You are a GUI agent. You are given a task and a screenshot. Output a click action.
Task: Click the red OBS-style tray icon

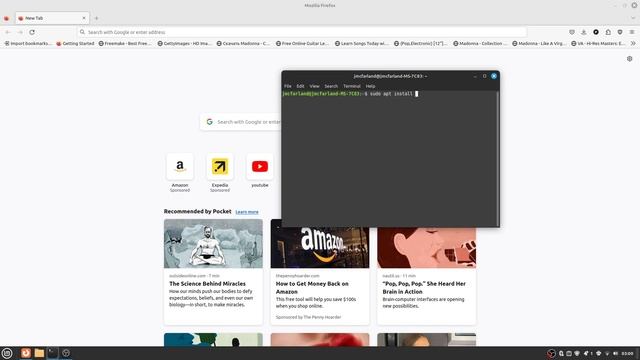pos(551,353)
